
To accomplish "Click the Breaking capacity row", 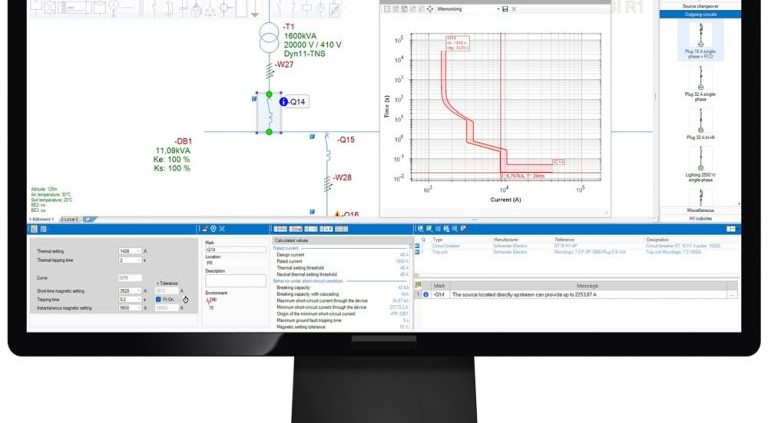I will (342, 288).
